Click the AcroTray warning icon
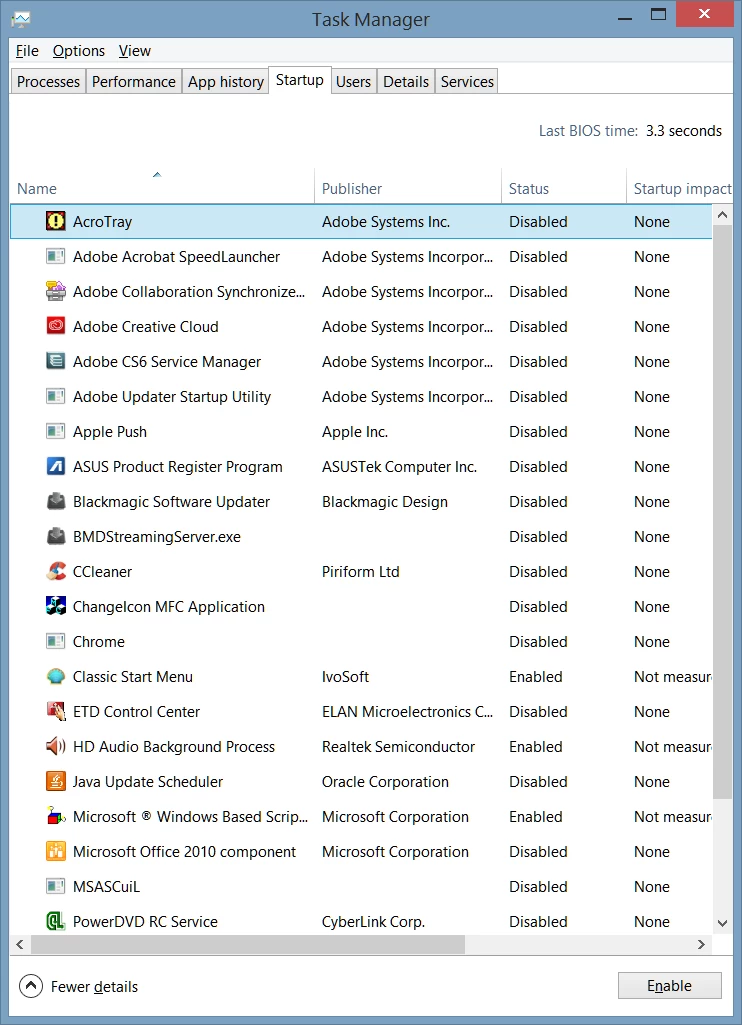 pos(56,221)
